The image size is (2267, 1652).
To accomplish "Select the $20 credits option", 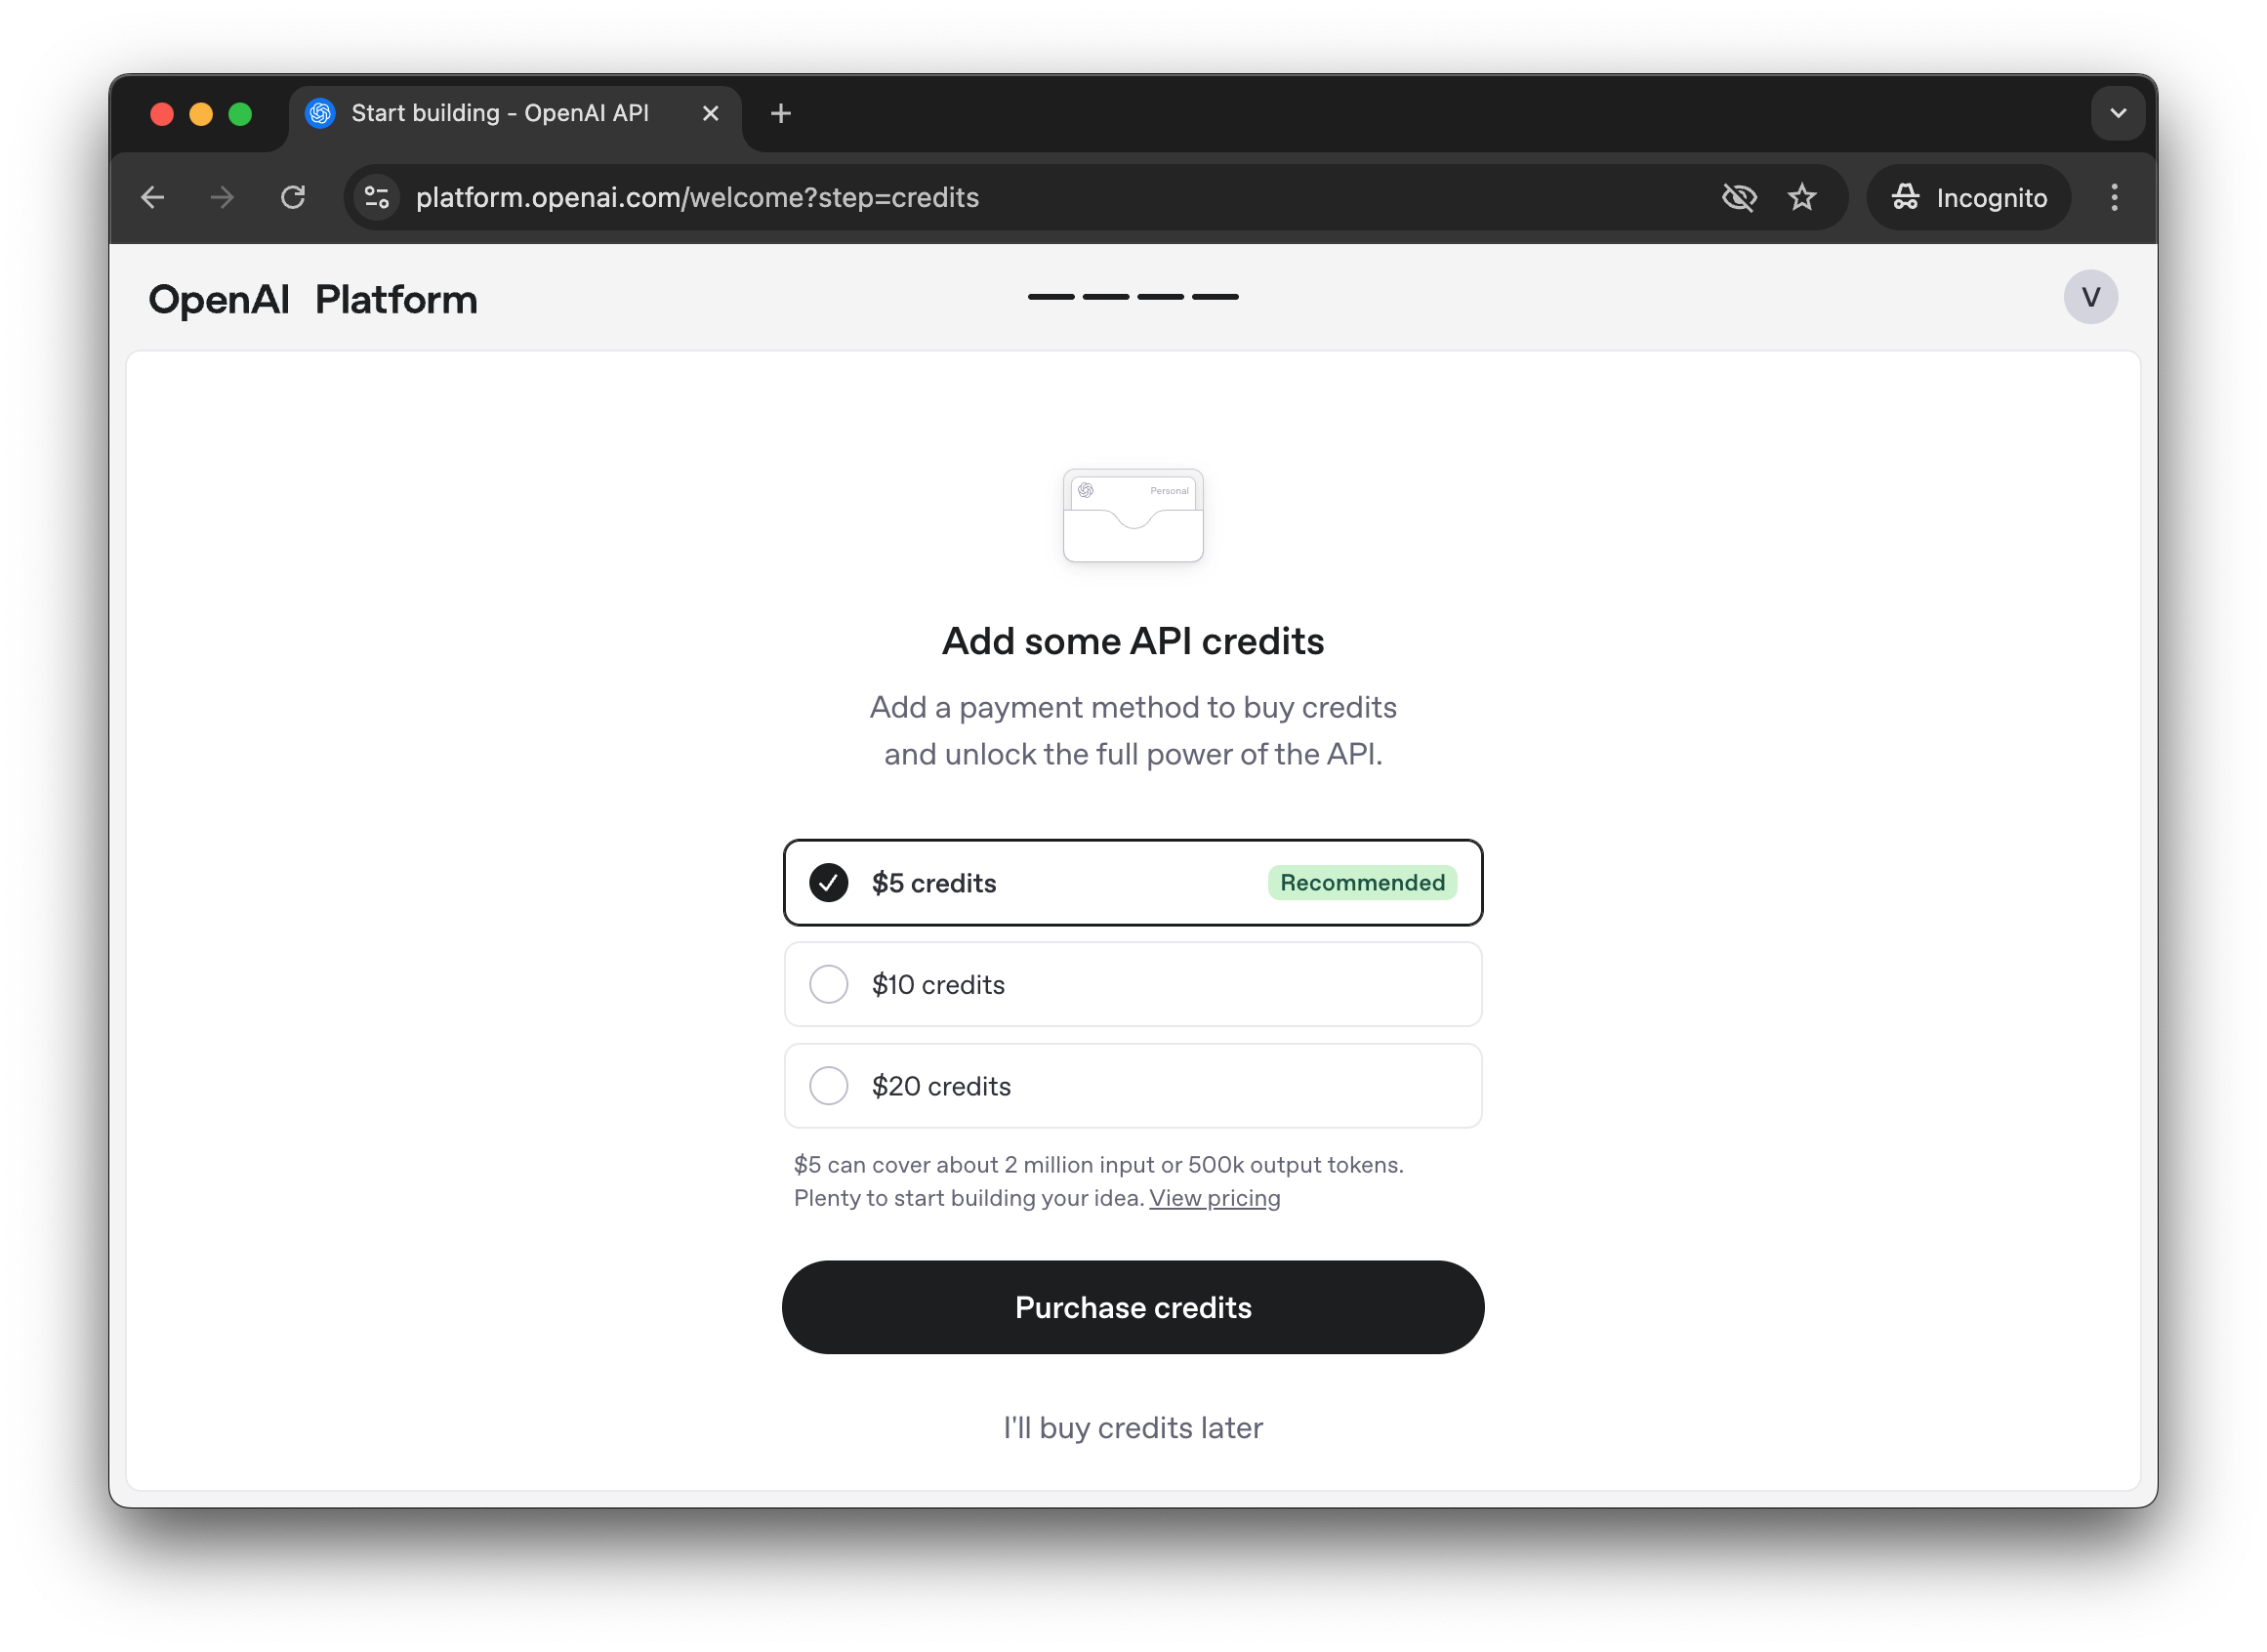I will (1133, 1086).
